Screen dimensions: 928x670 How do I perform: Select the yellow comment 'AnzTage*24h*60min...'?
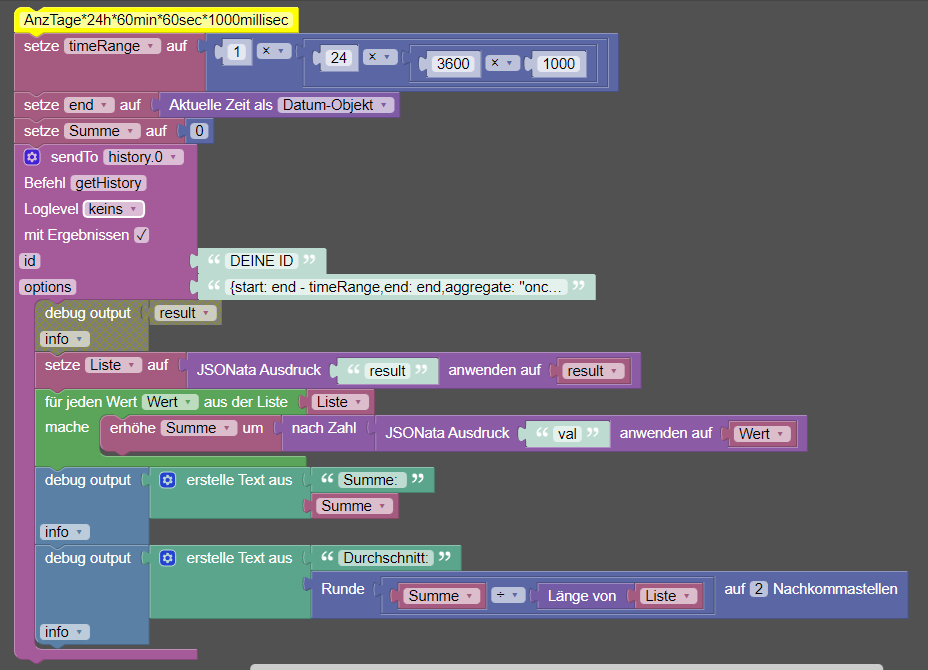156,20
